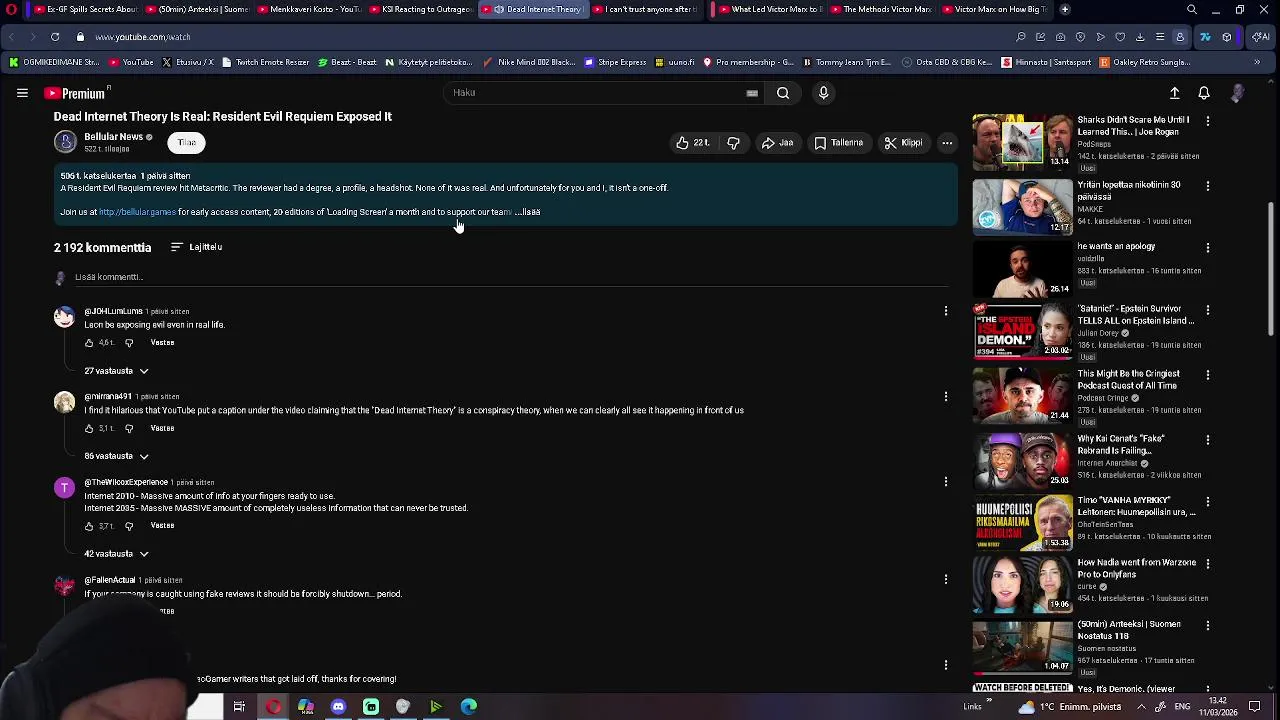Image resolution: width=1280 pixels, height=720 pixels.
Task: Open the notifications bell
Action: pyautogui.click(x=1204, y=93)
